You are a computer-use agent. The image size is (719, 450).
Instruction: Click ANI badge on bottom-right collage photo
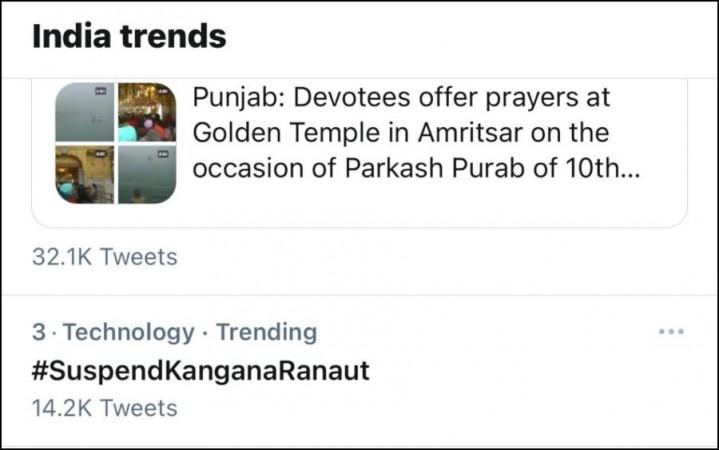pyautogui.click(x=163, y=154)
